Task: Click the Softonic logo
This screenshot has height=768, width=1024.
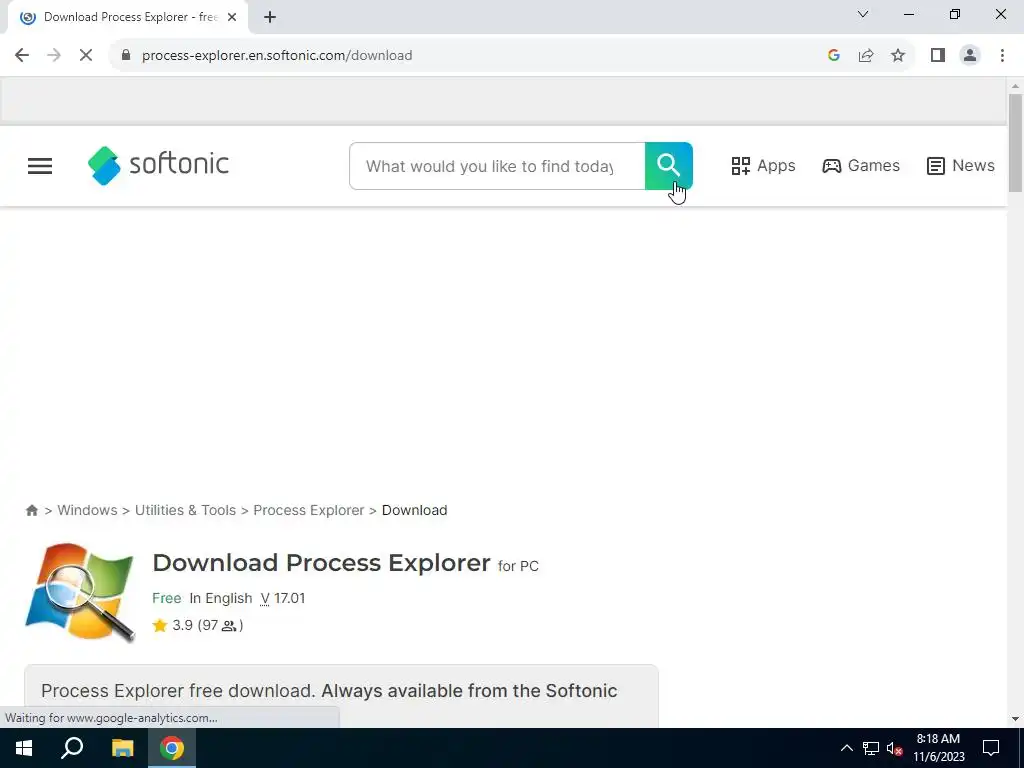Action: [x=158, y=165]
